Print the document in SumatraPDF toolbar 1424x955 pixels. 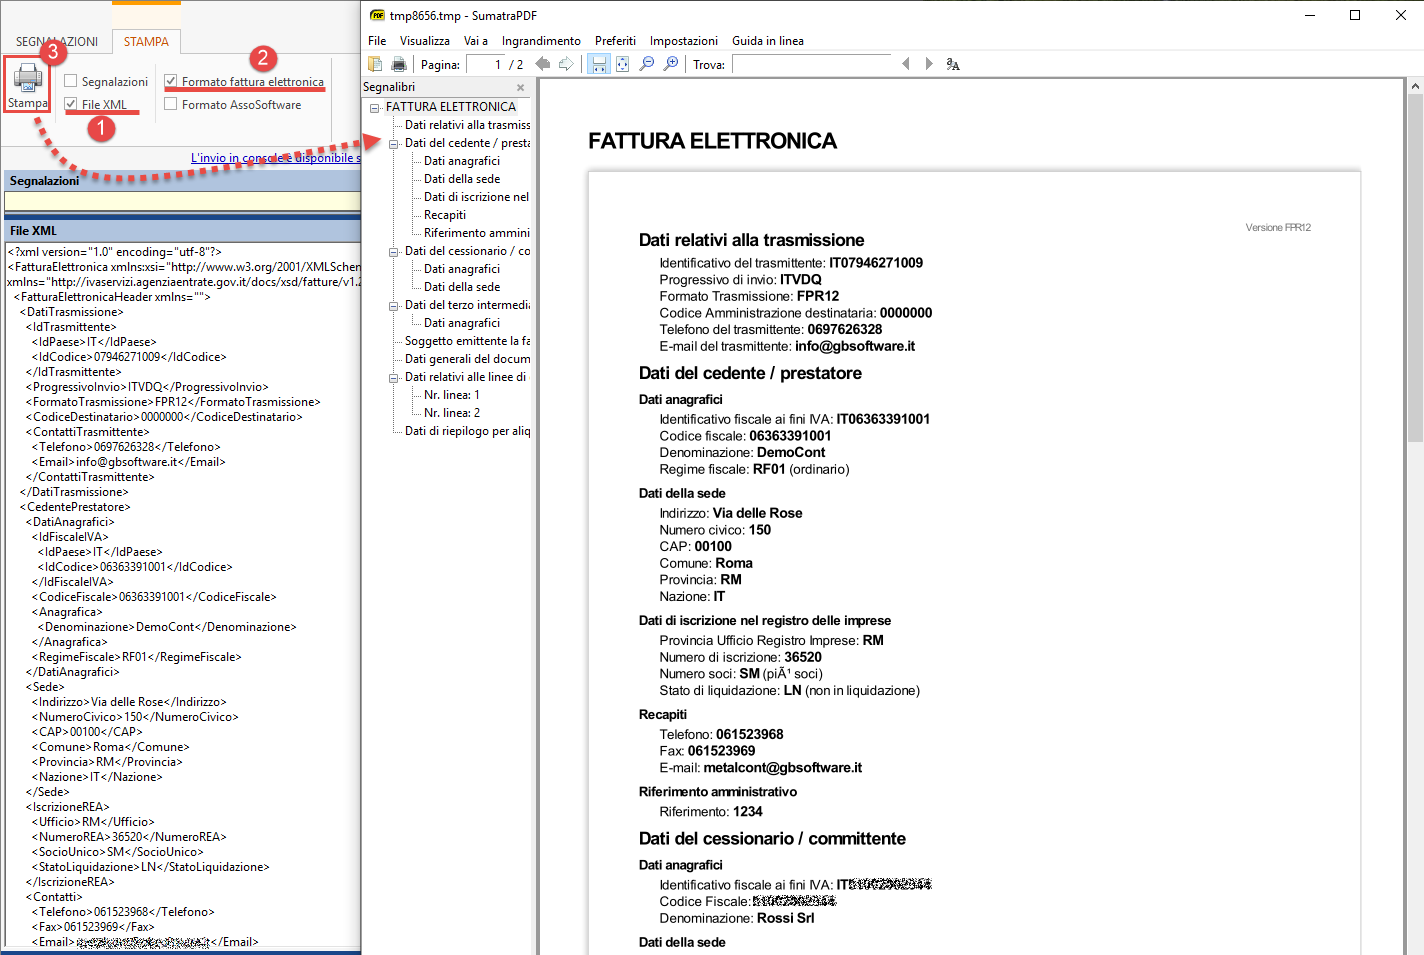click(399, 64)
